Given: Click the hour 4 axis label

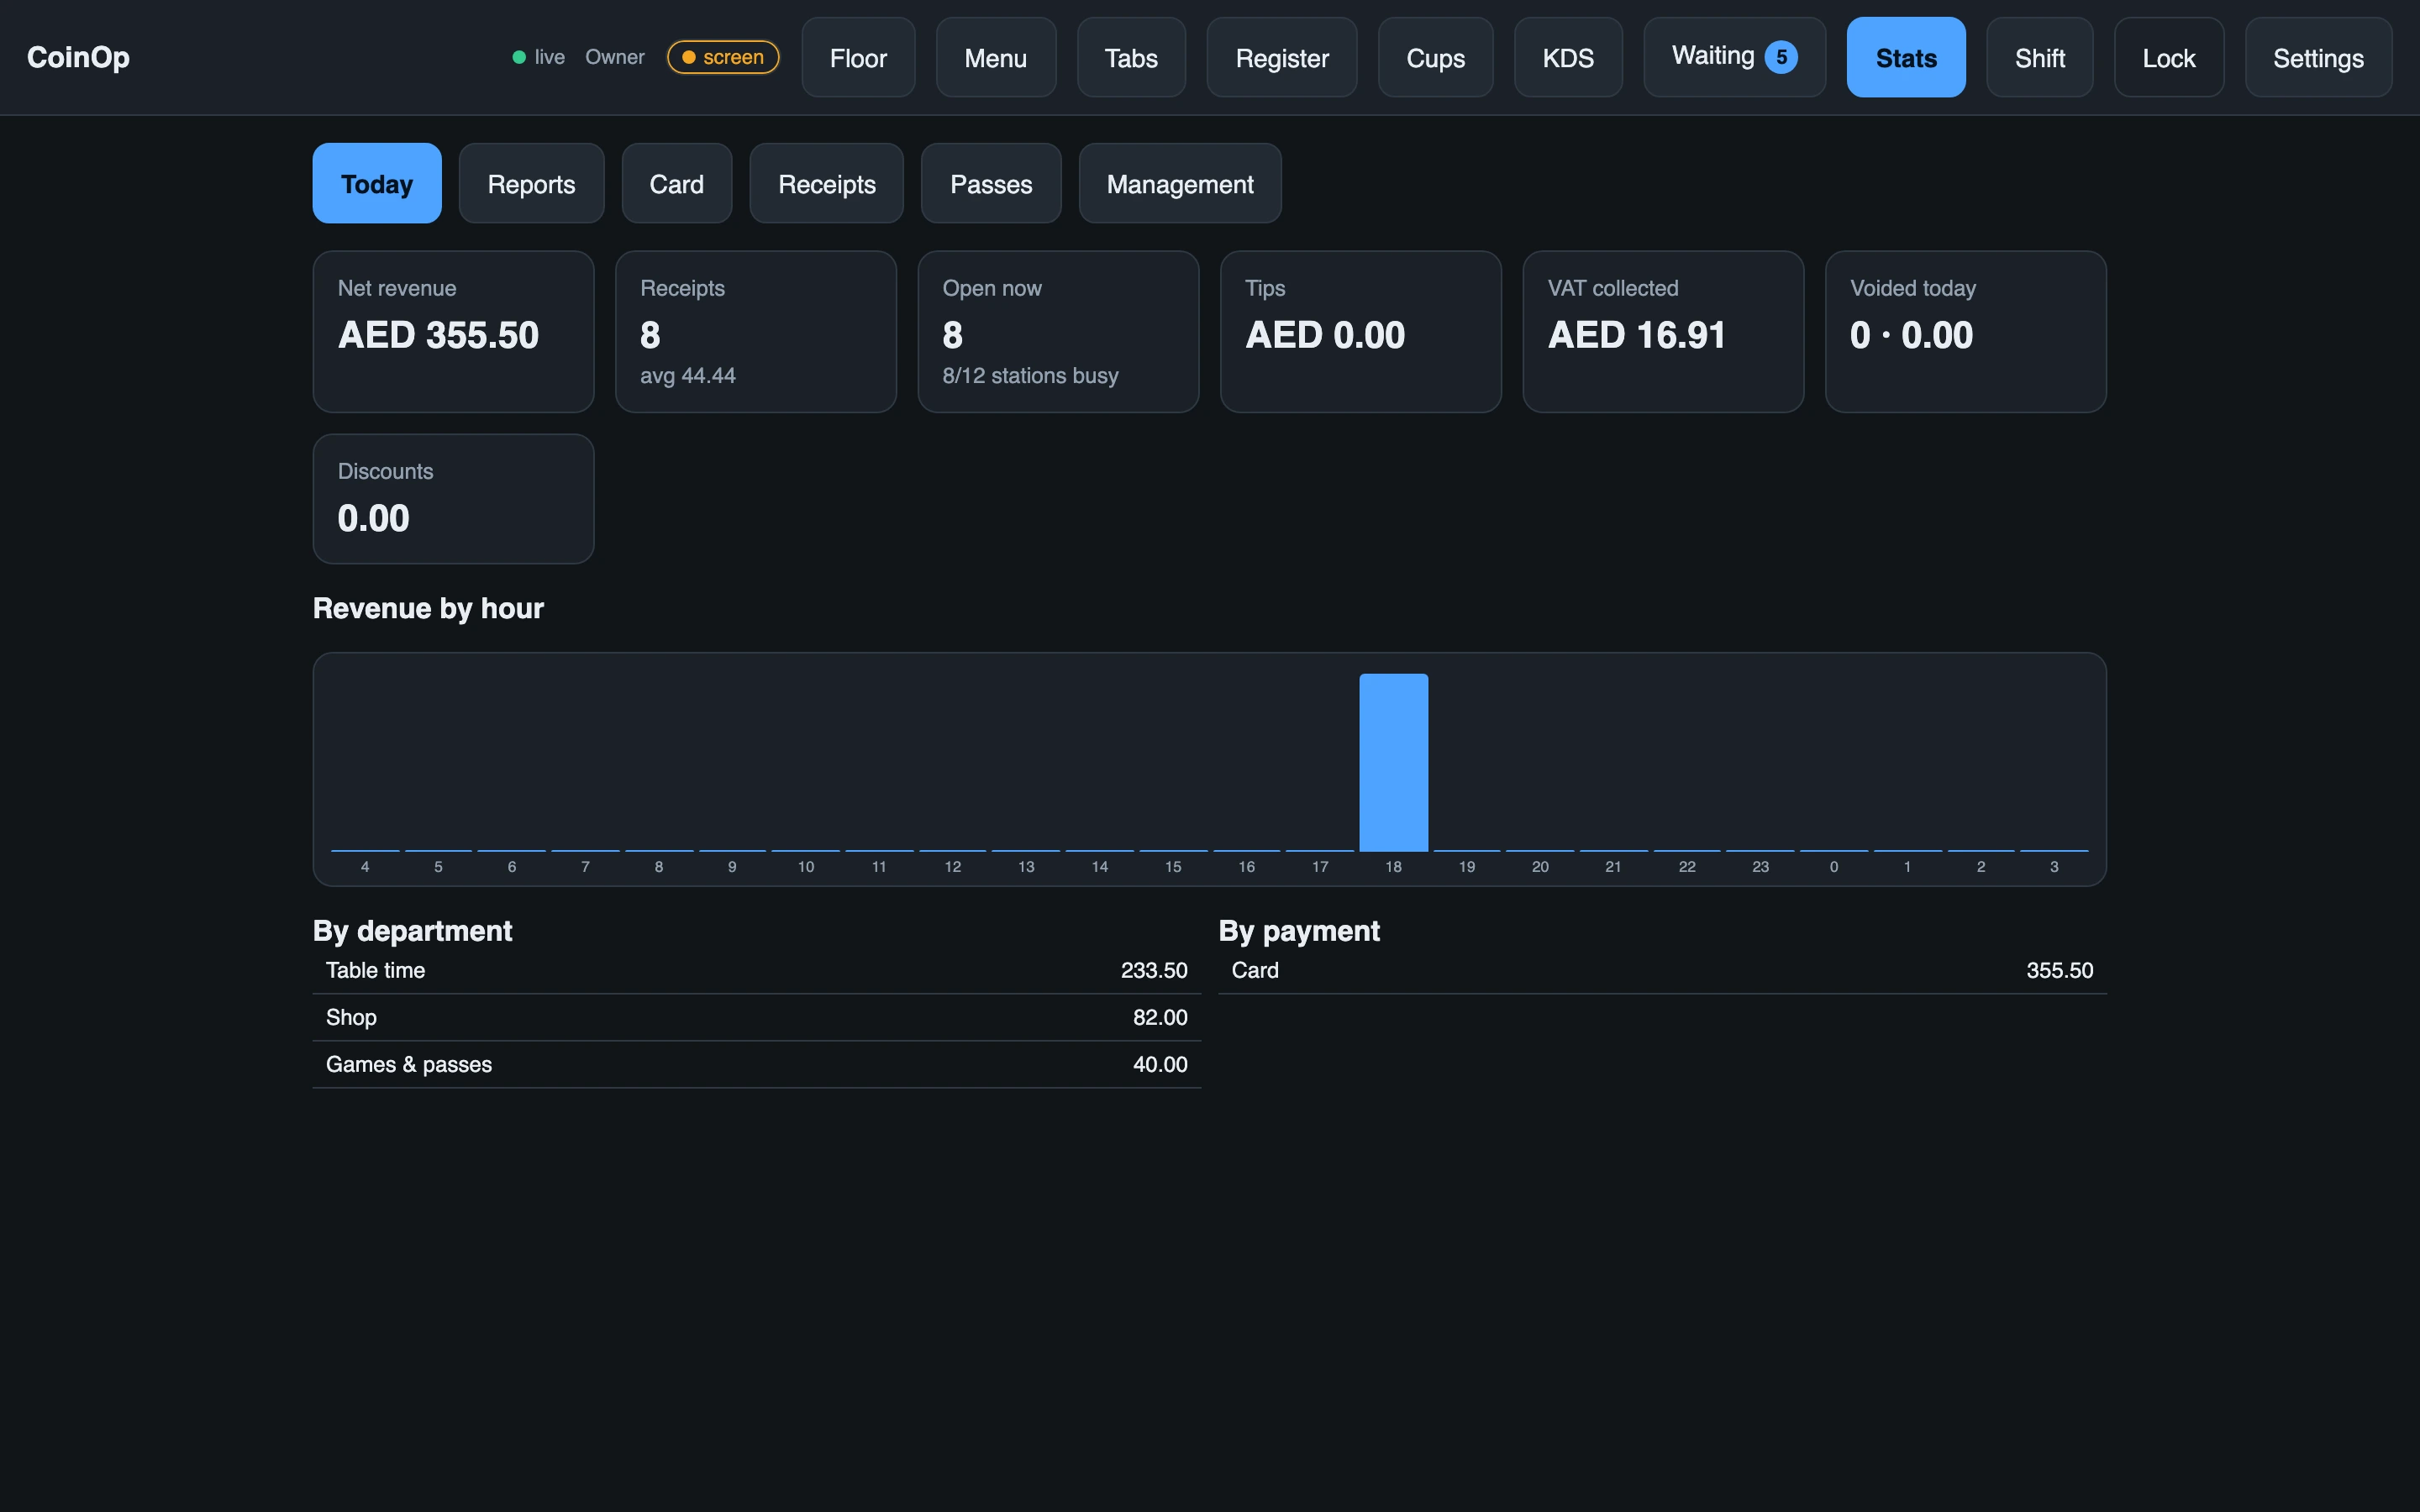Looking at the screenshot, I should click(x=365, y=867).
